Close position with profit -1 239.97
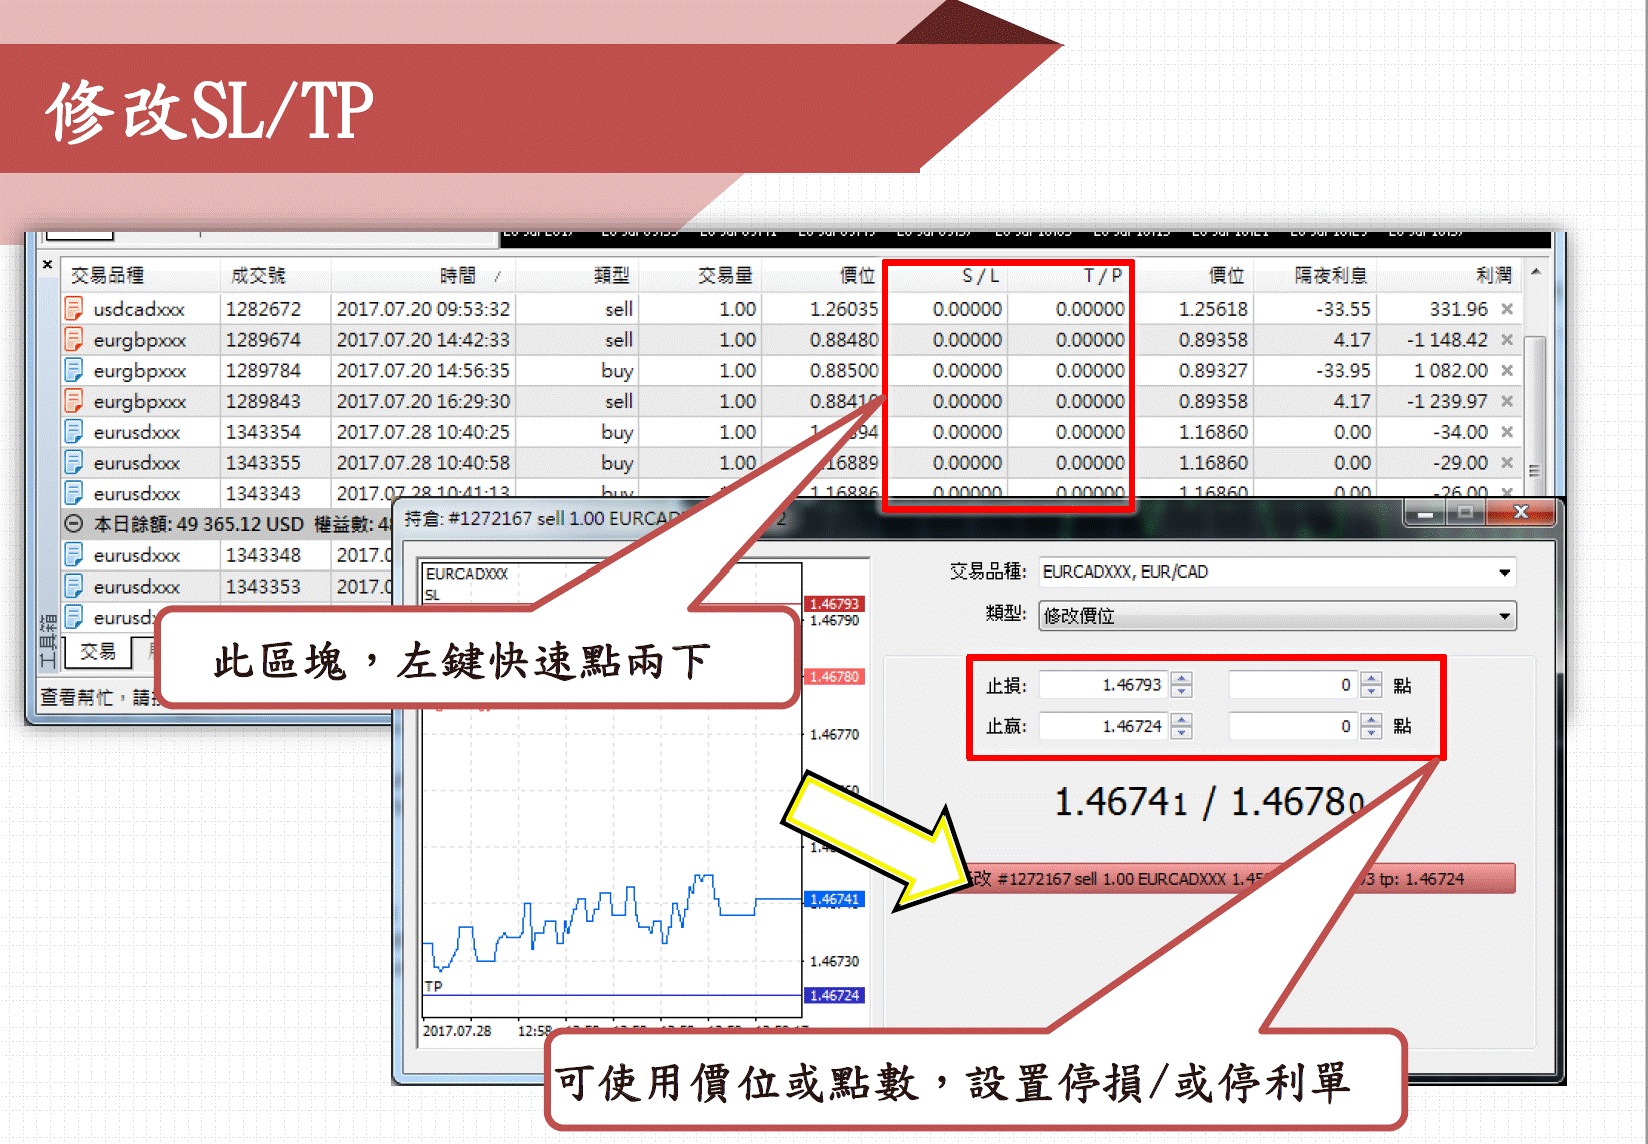Image resolution: width=1648 pixels, height=1144 pixels. [x=1507, y=401]
